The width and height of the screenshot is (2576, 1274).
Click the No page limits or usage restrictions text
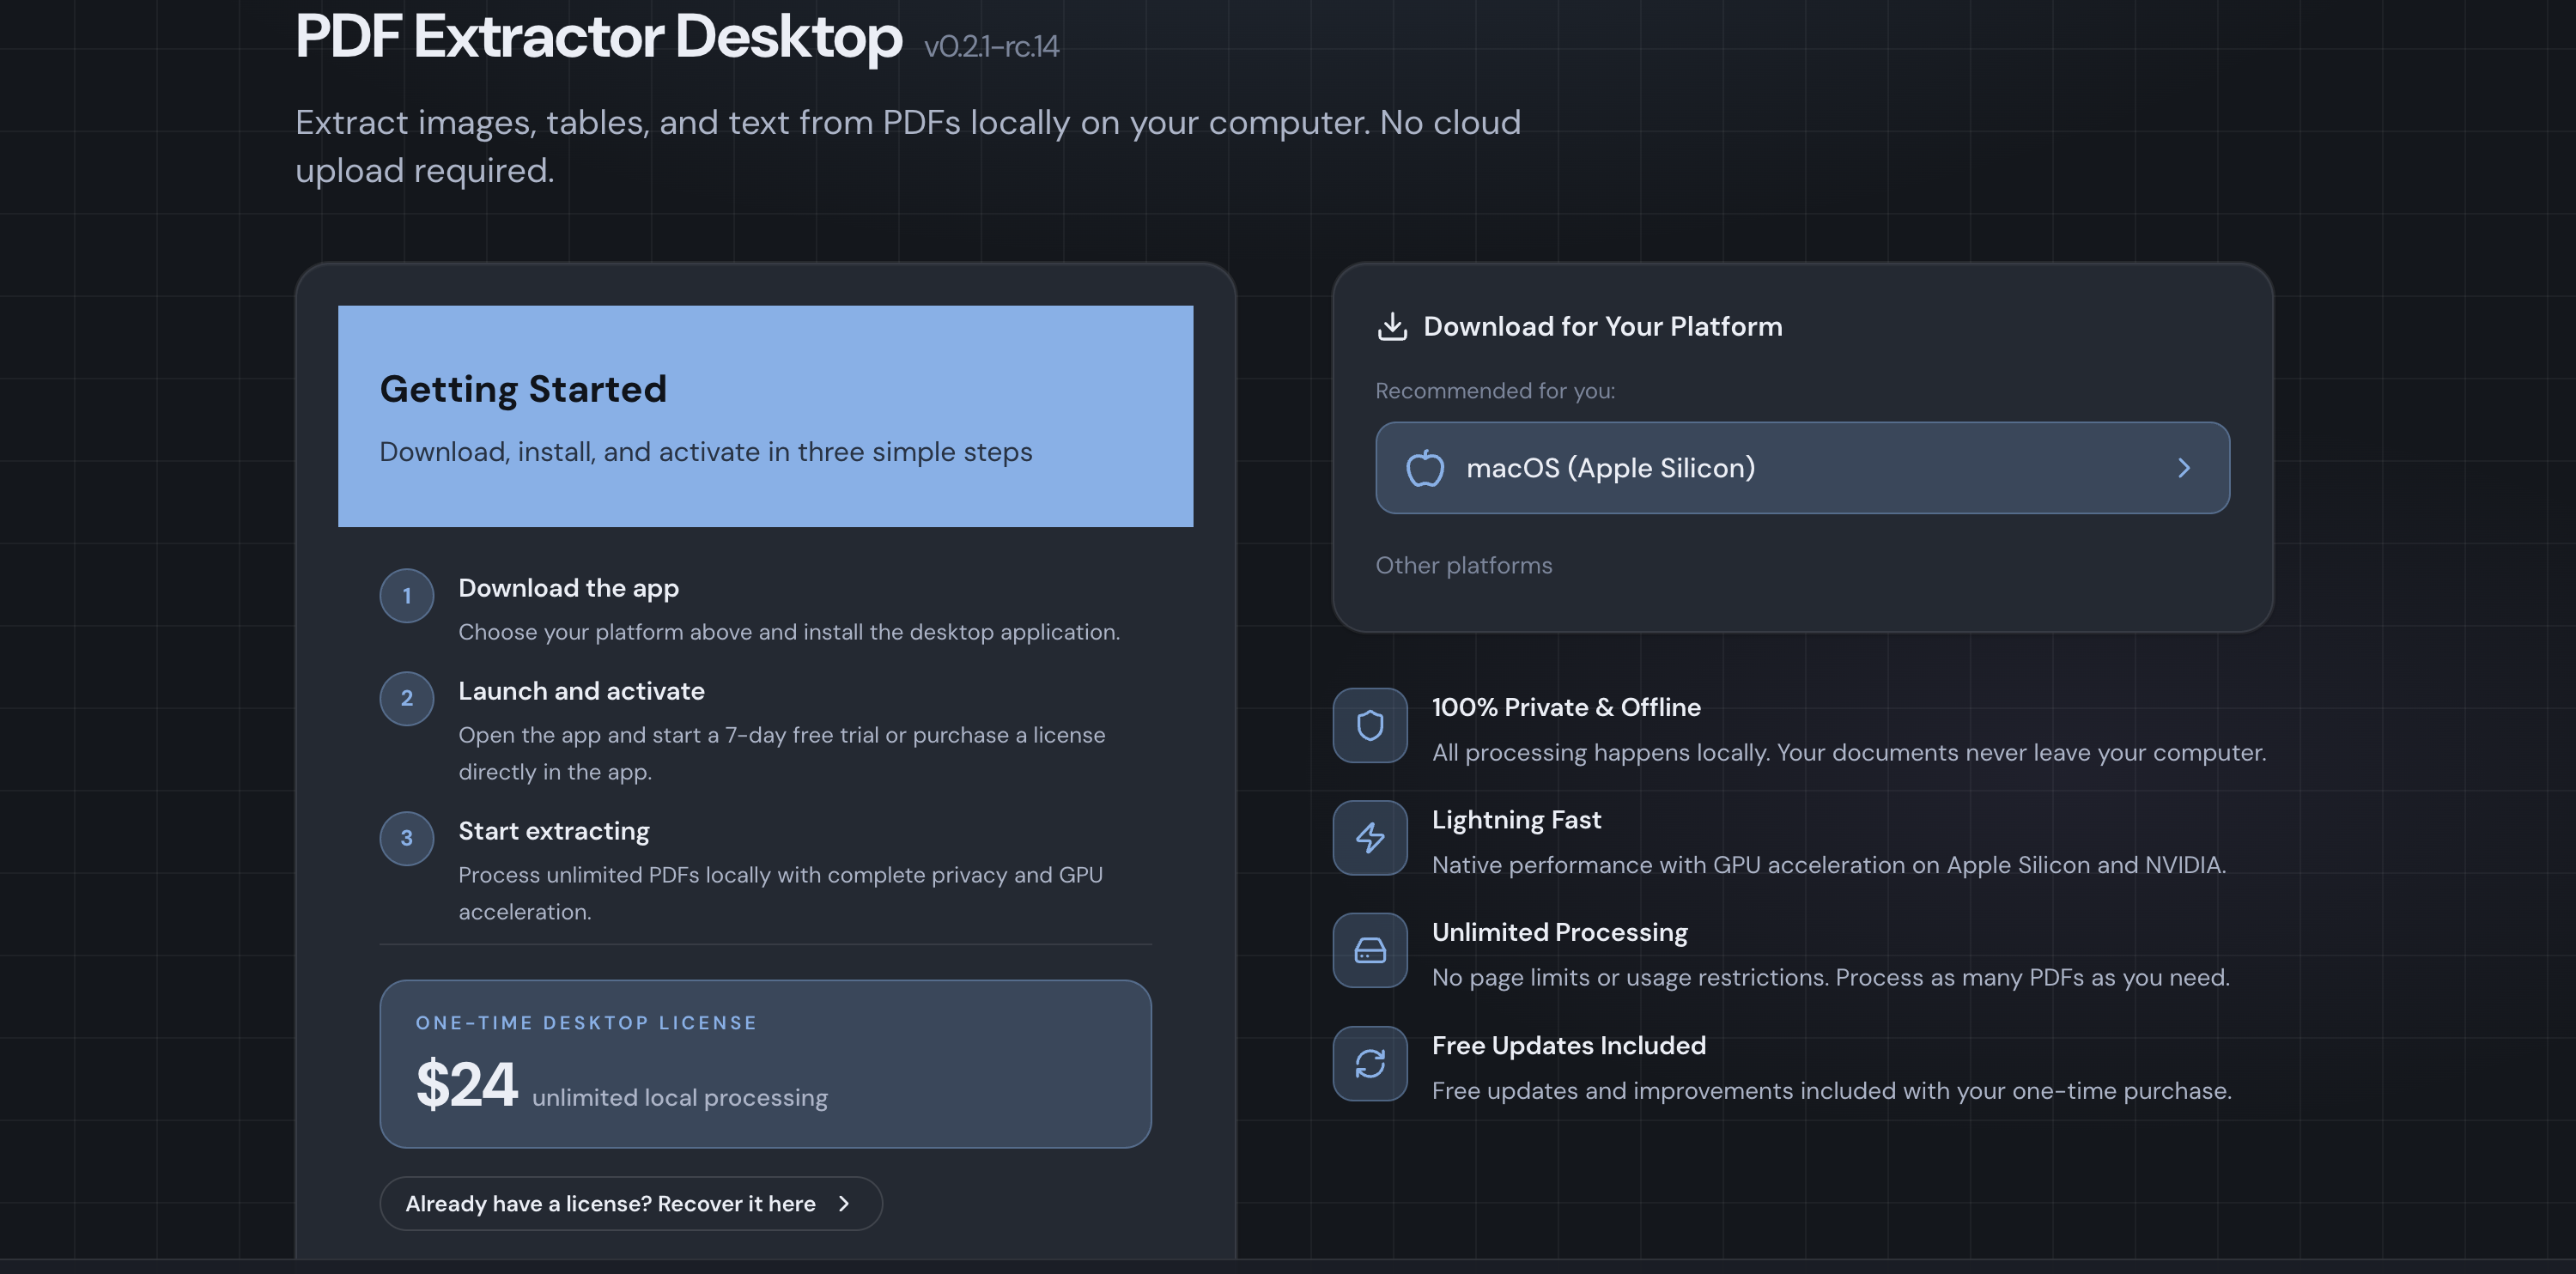(x=1831, y=977)
